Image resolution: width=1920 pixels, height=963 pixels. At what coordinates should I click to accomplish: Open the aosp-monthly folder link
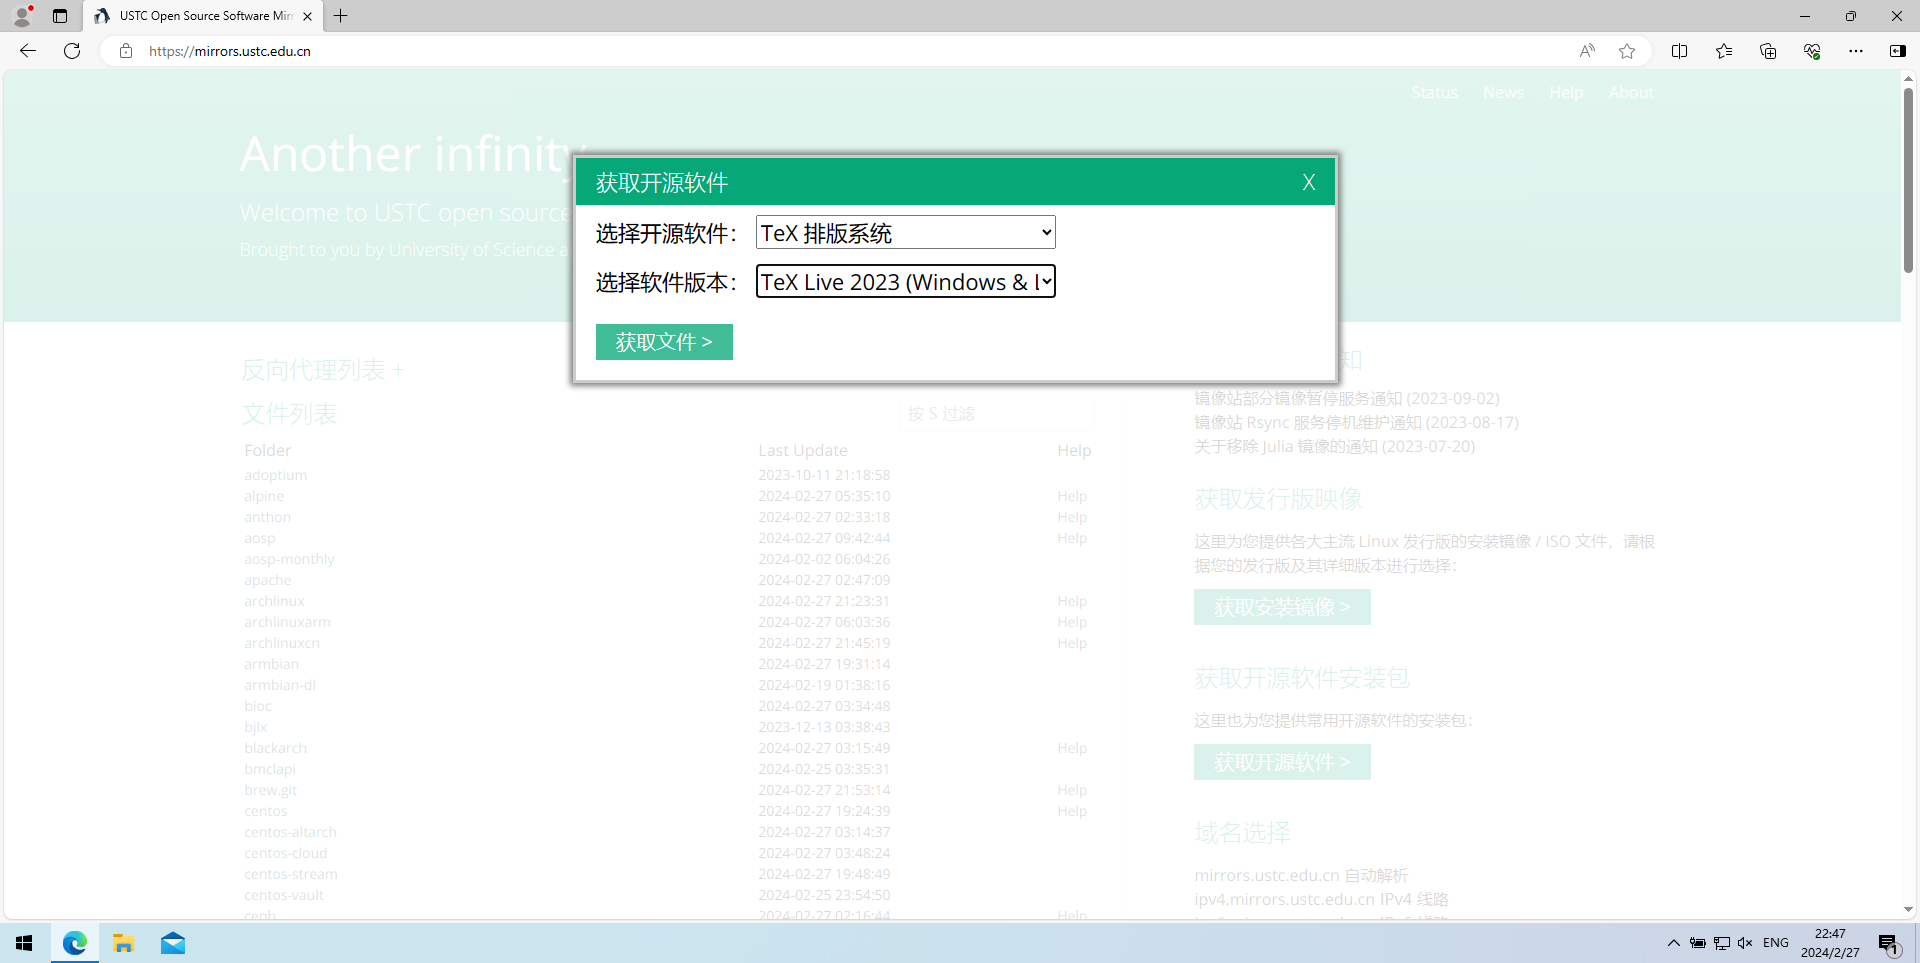(x=289, y=559)
